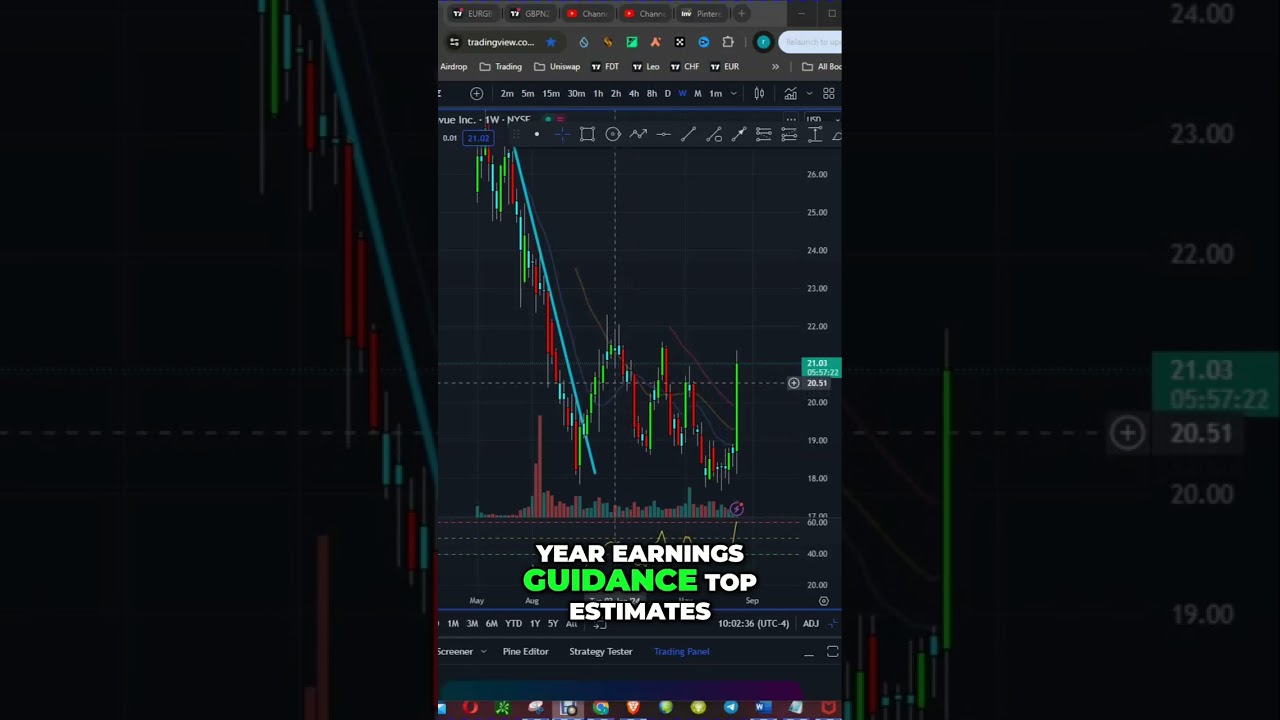Select the Fibonacci retracement tool
This screenshot has height=720, width=1280.
tap(764, 135)
